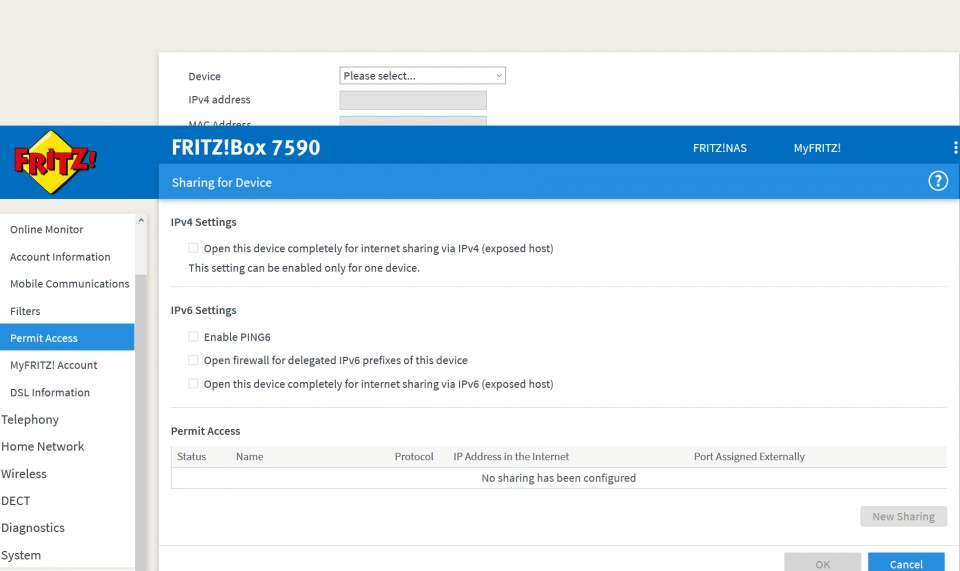Click the Name column header
960x571 pixels.
250,457
